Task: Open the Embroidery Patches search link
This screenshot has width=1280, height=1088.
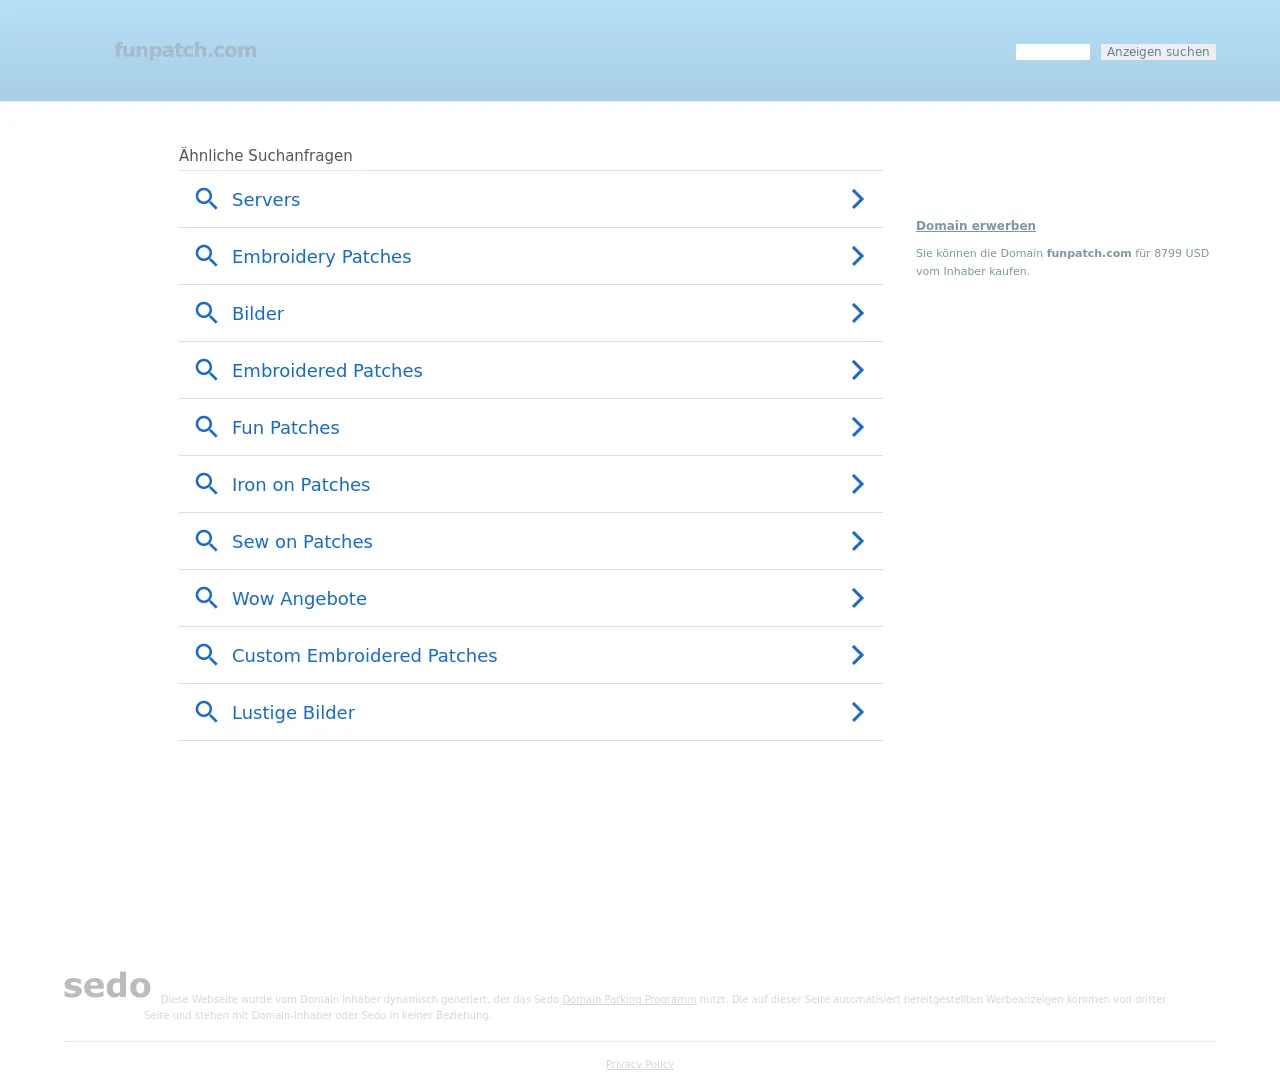Action: [321, 257]
